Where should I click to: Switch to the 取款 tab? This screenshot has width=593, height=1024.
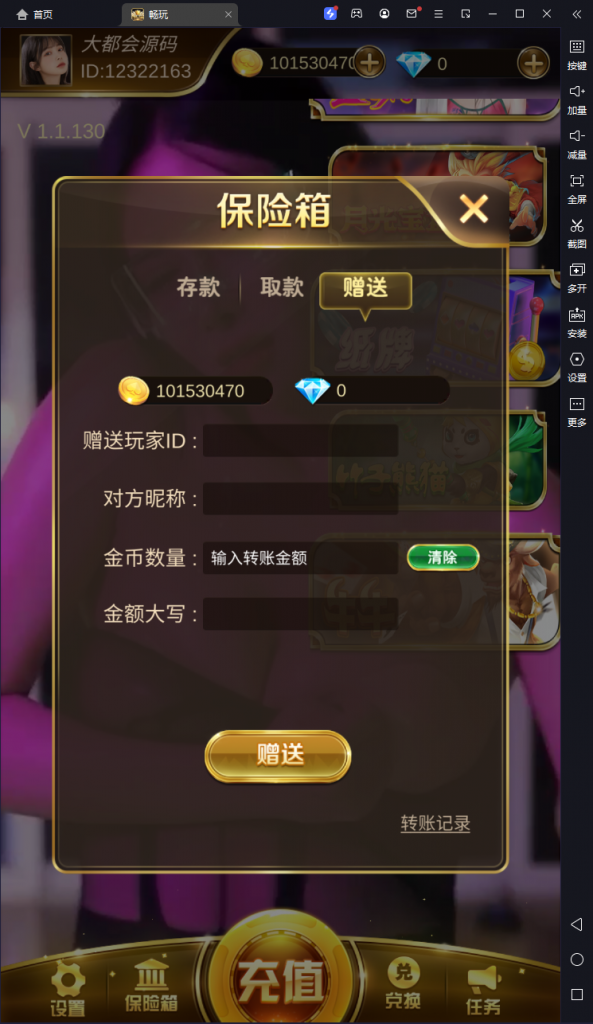282,287
